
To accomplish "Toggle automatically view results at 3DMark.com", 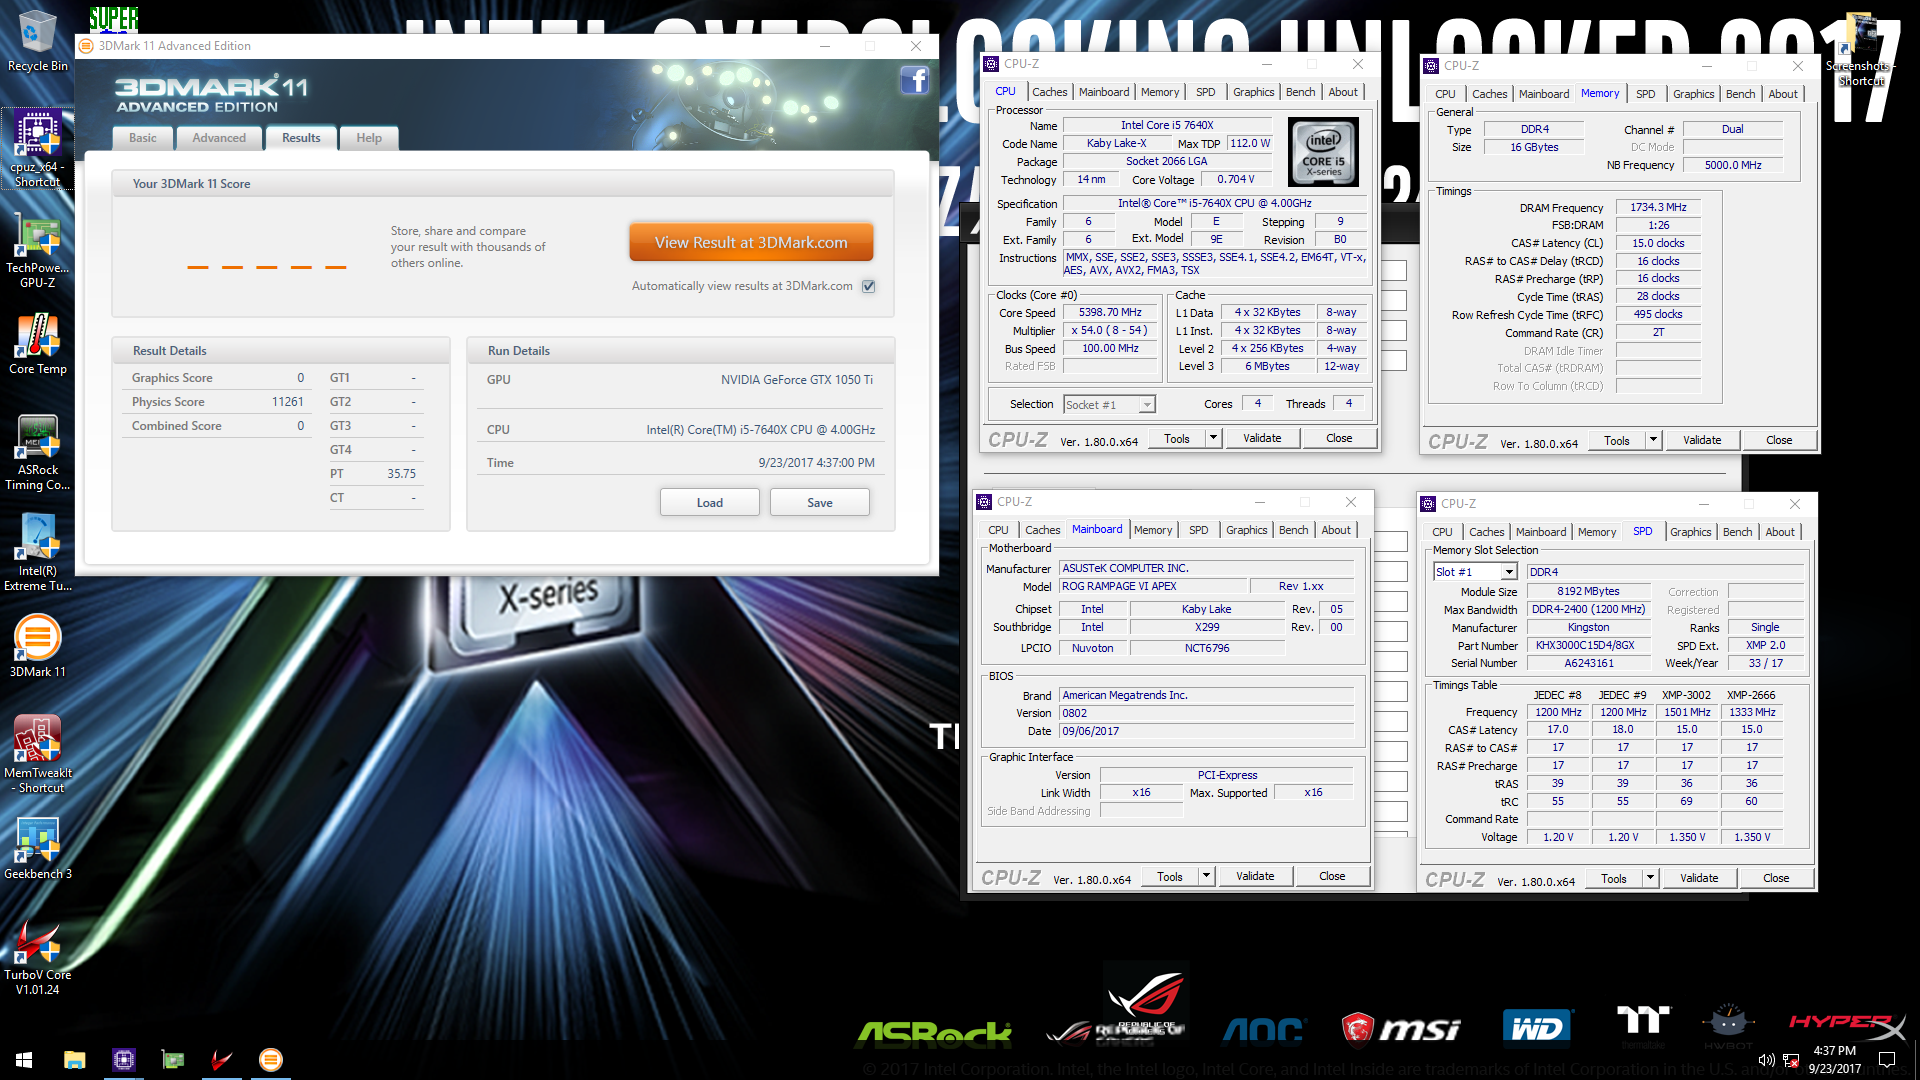I will point(869,286).
